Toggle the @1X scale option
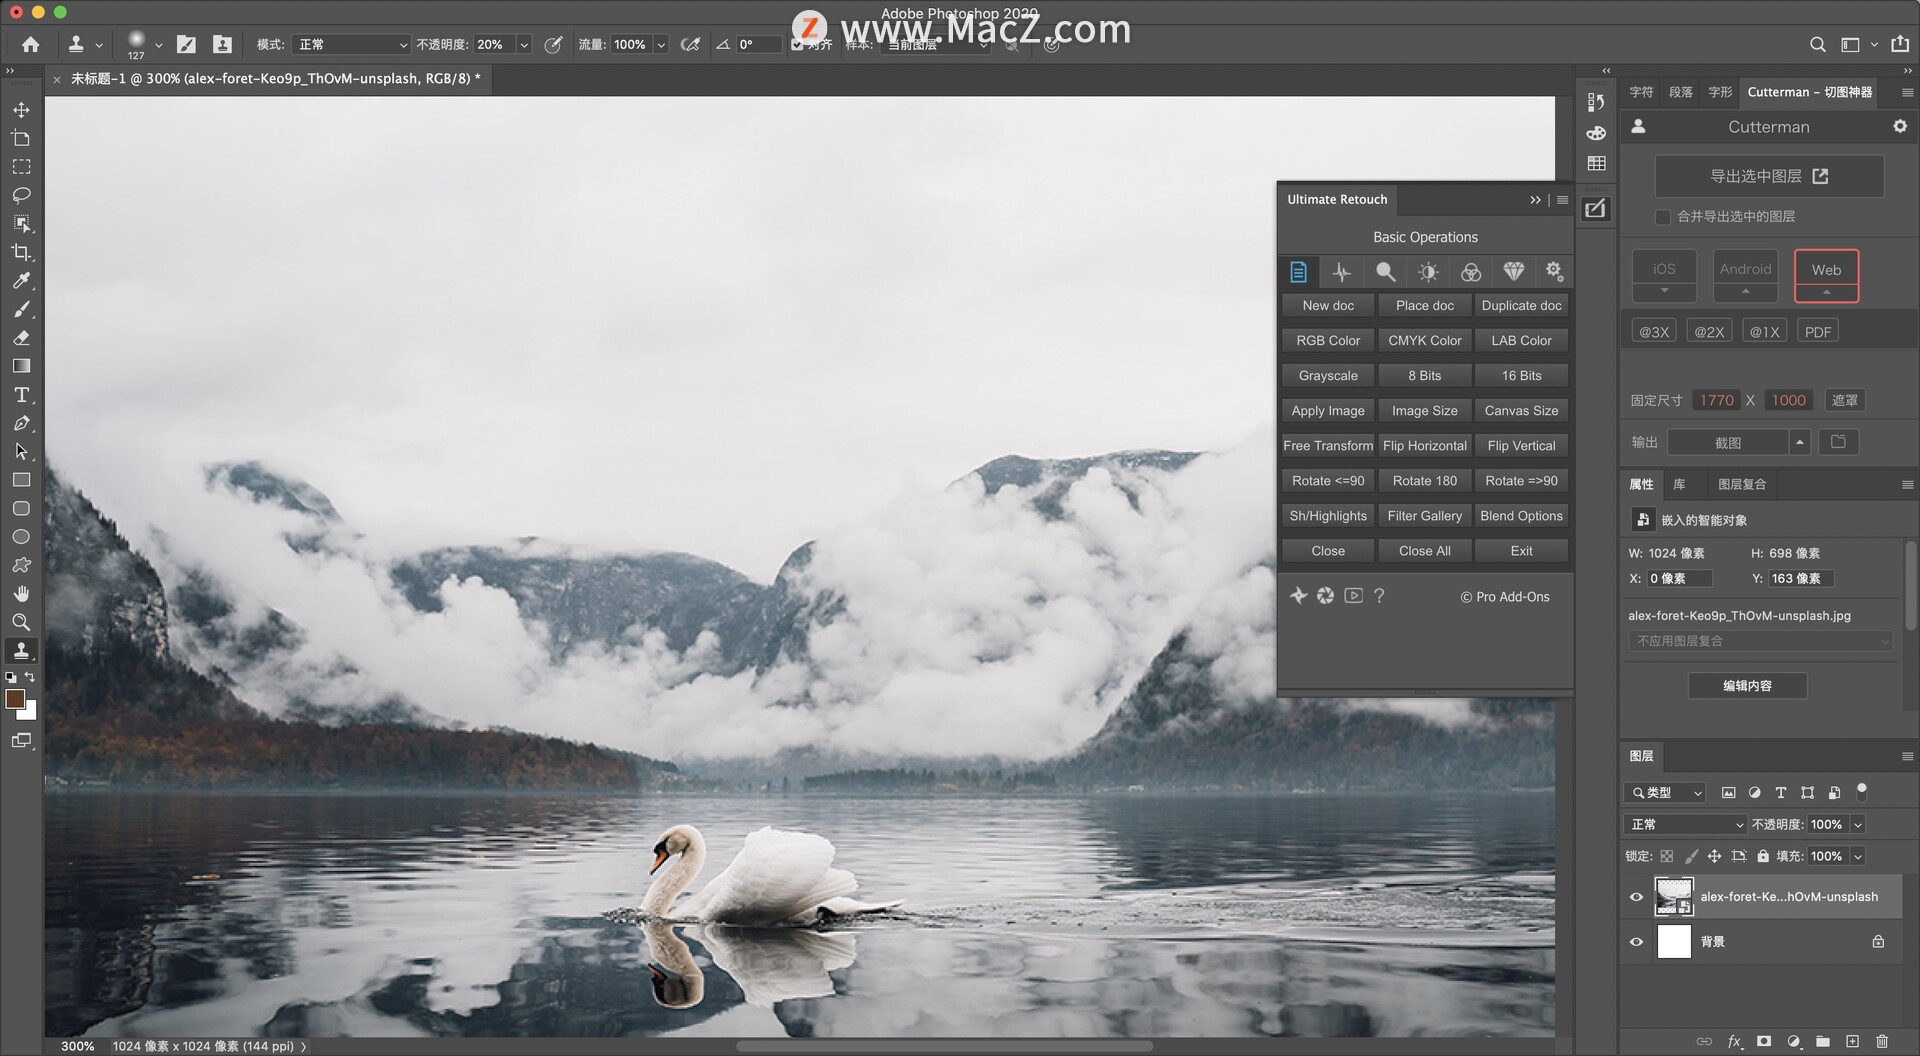 point(1764,332)
